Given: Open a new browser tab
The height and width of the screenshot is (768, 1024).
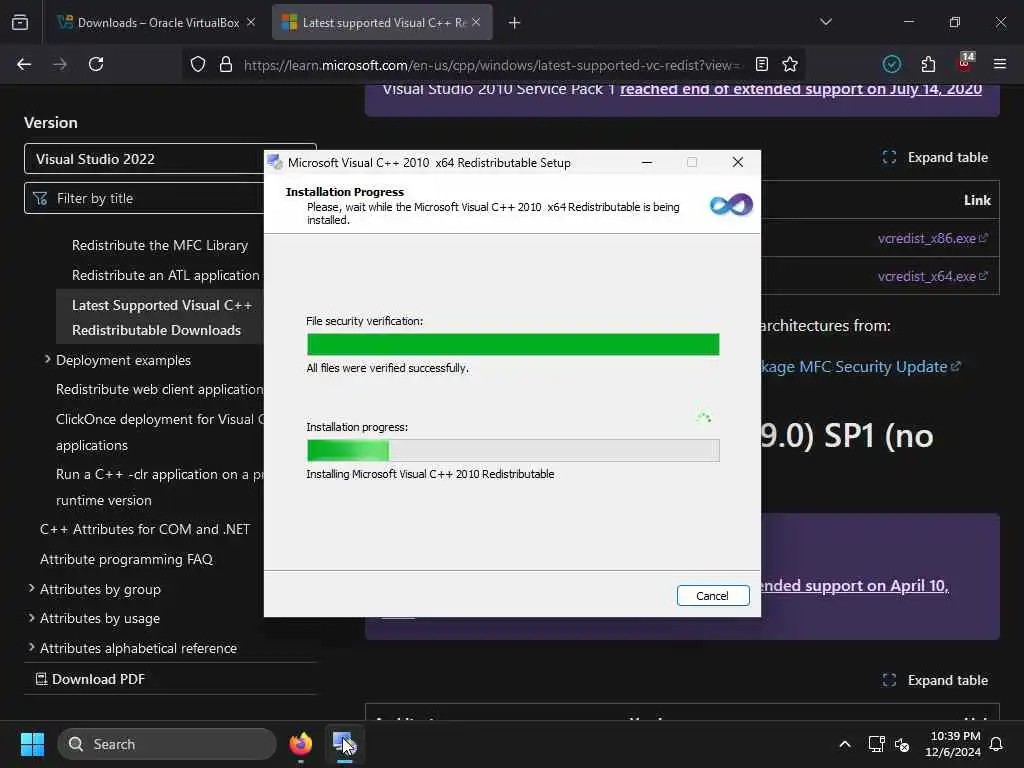Looking at the screenshot, I should tap(515, 23).
